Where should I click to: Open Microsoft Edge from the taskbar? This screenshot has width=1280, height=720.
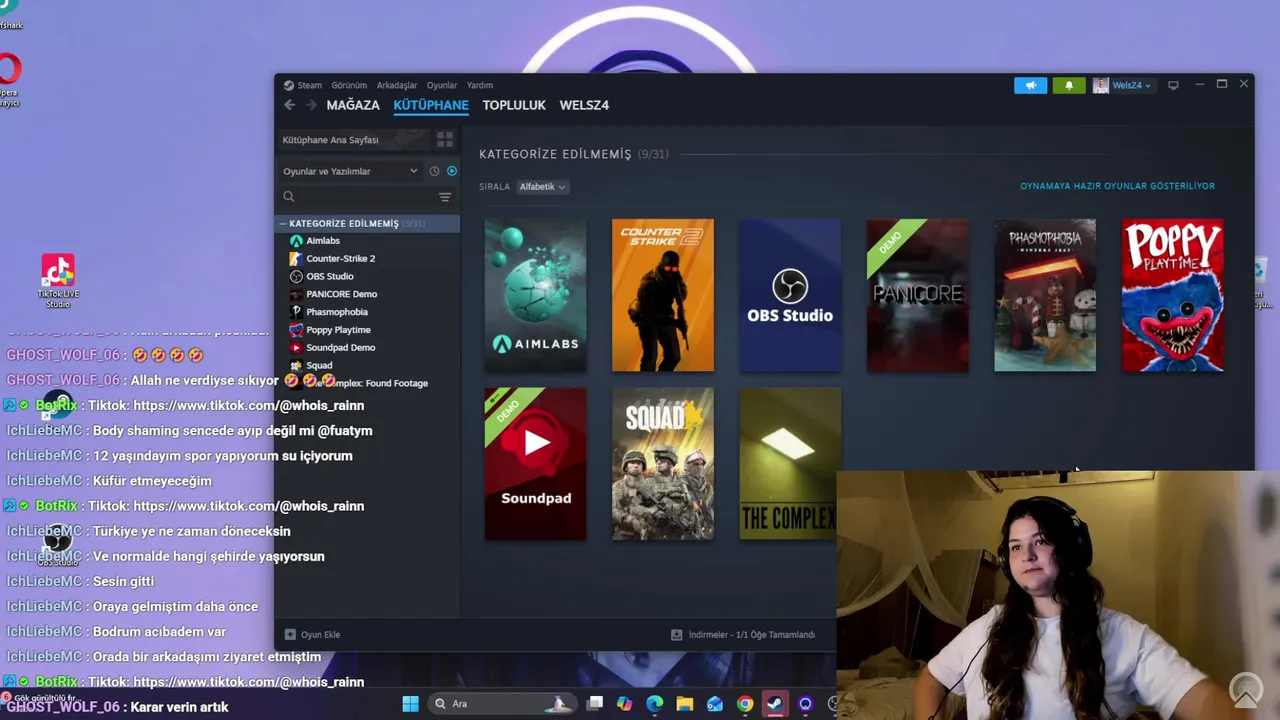655,704
